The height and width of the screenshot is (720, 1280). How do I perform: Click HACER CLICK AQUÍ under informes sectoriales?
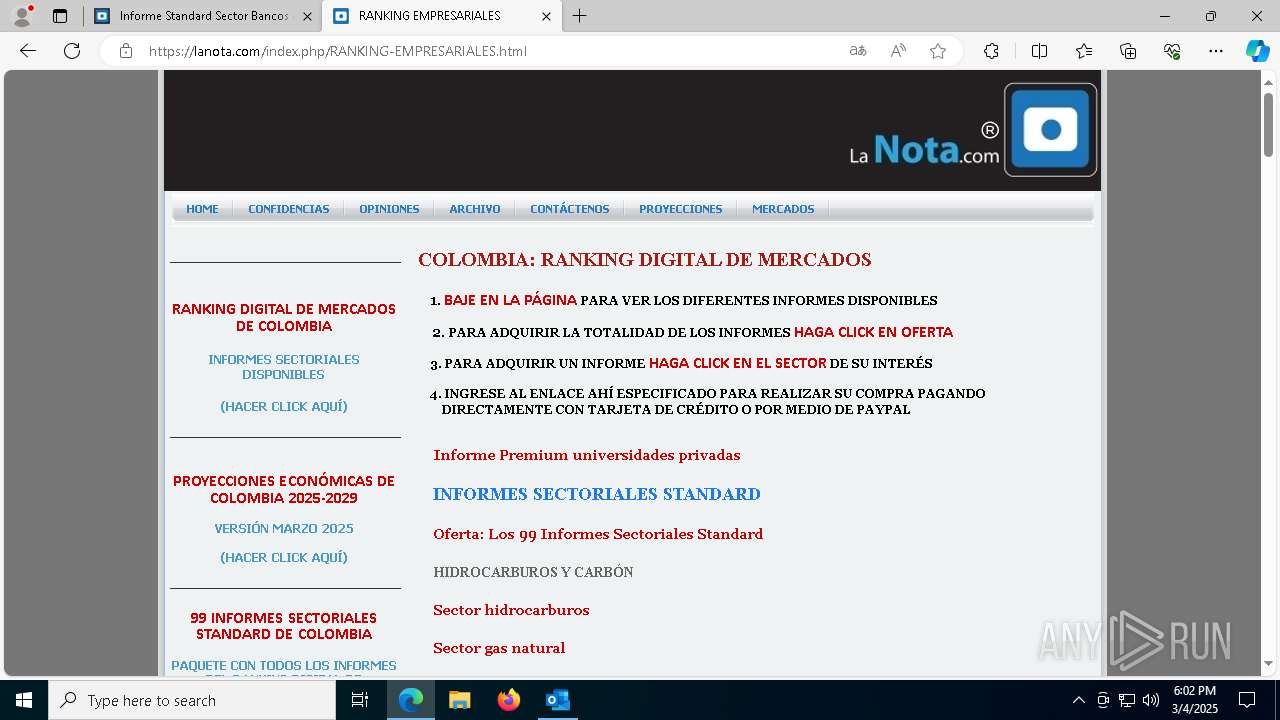[x=284, y=407]
